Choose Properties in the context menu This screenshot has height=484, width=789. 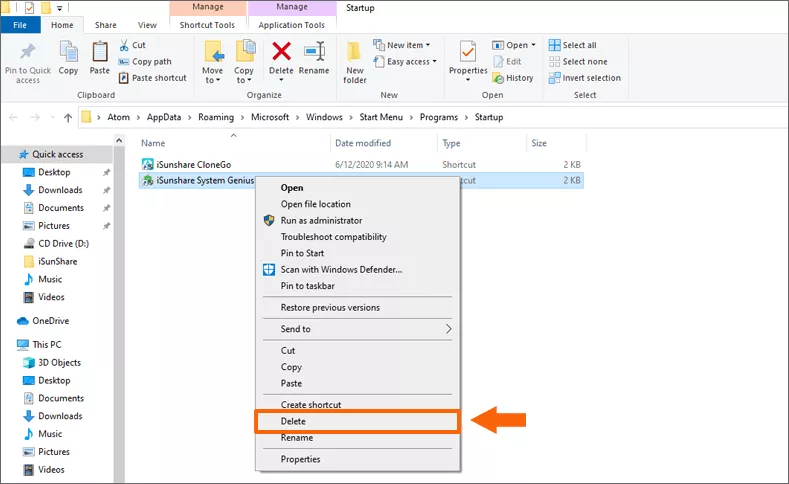[358, 459]
